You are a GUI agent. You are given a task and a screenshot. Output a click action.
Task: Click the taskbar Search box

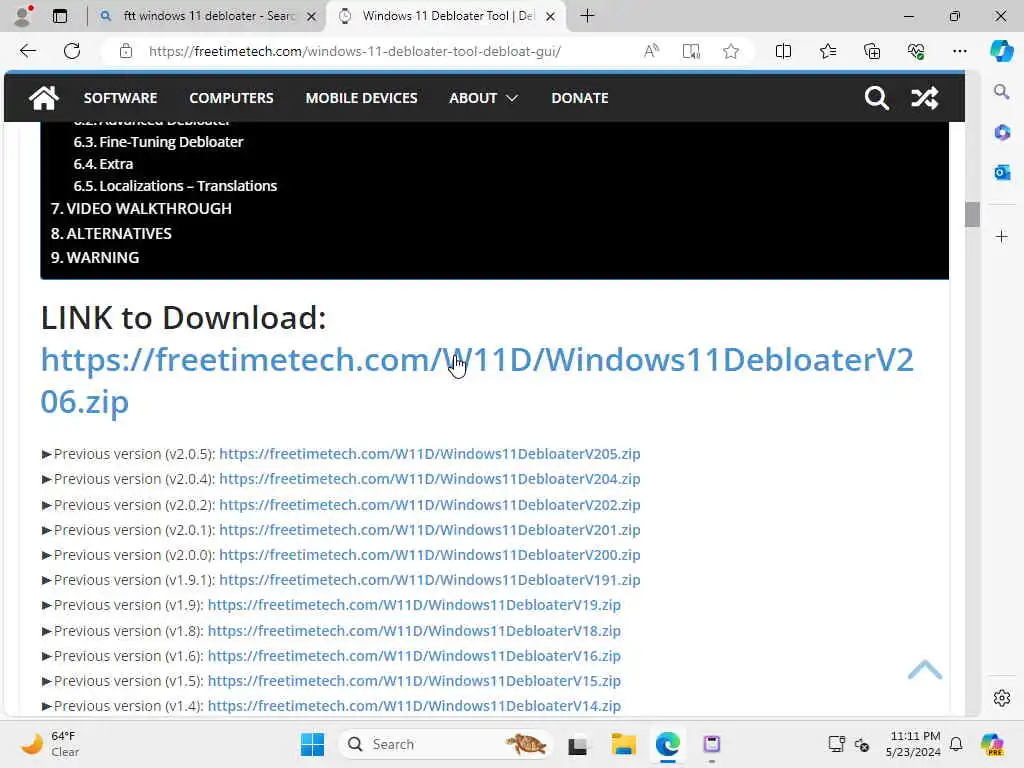(446, 744)
